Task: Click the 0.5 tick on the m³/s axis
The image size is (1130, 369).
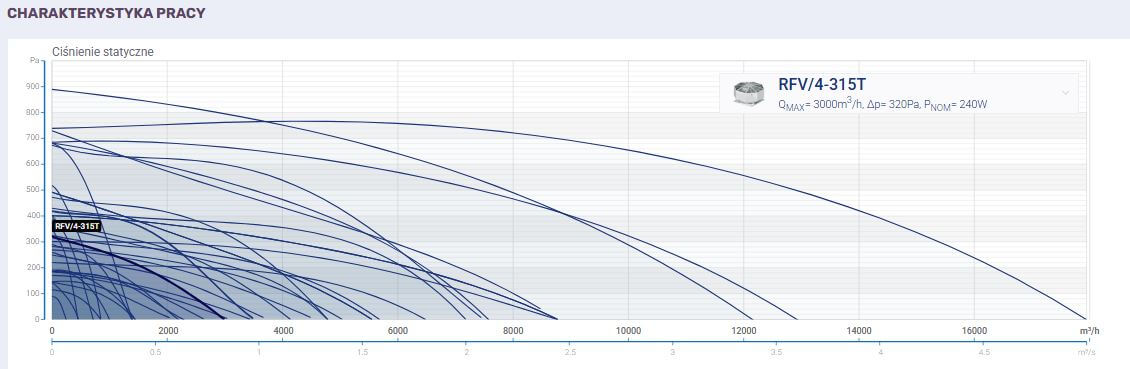Action: click(x=155, y=352)
